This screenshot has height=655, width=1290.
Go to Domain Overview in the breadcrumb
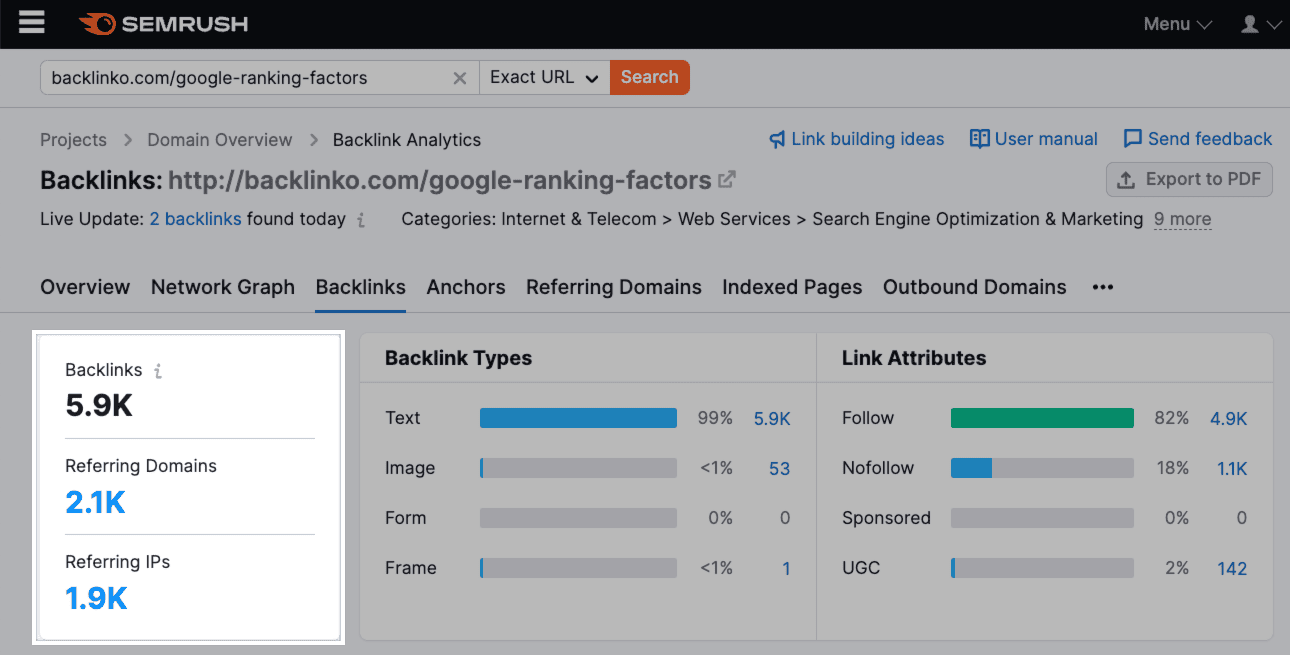click(x=220, y=140)
